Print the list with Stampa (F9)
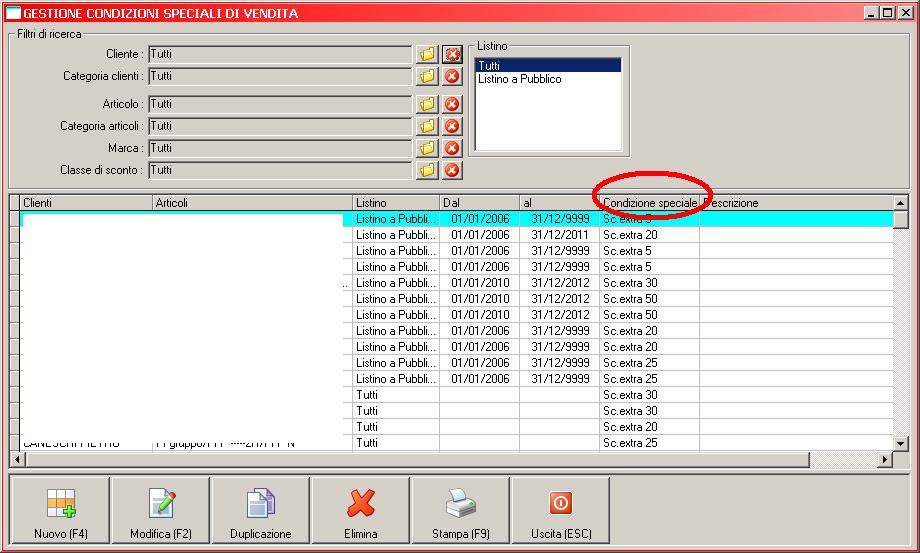The height and width of the screenshot is (553, 920). (461, 510)
